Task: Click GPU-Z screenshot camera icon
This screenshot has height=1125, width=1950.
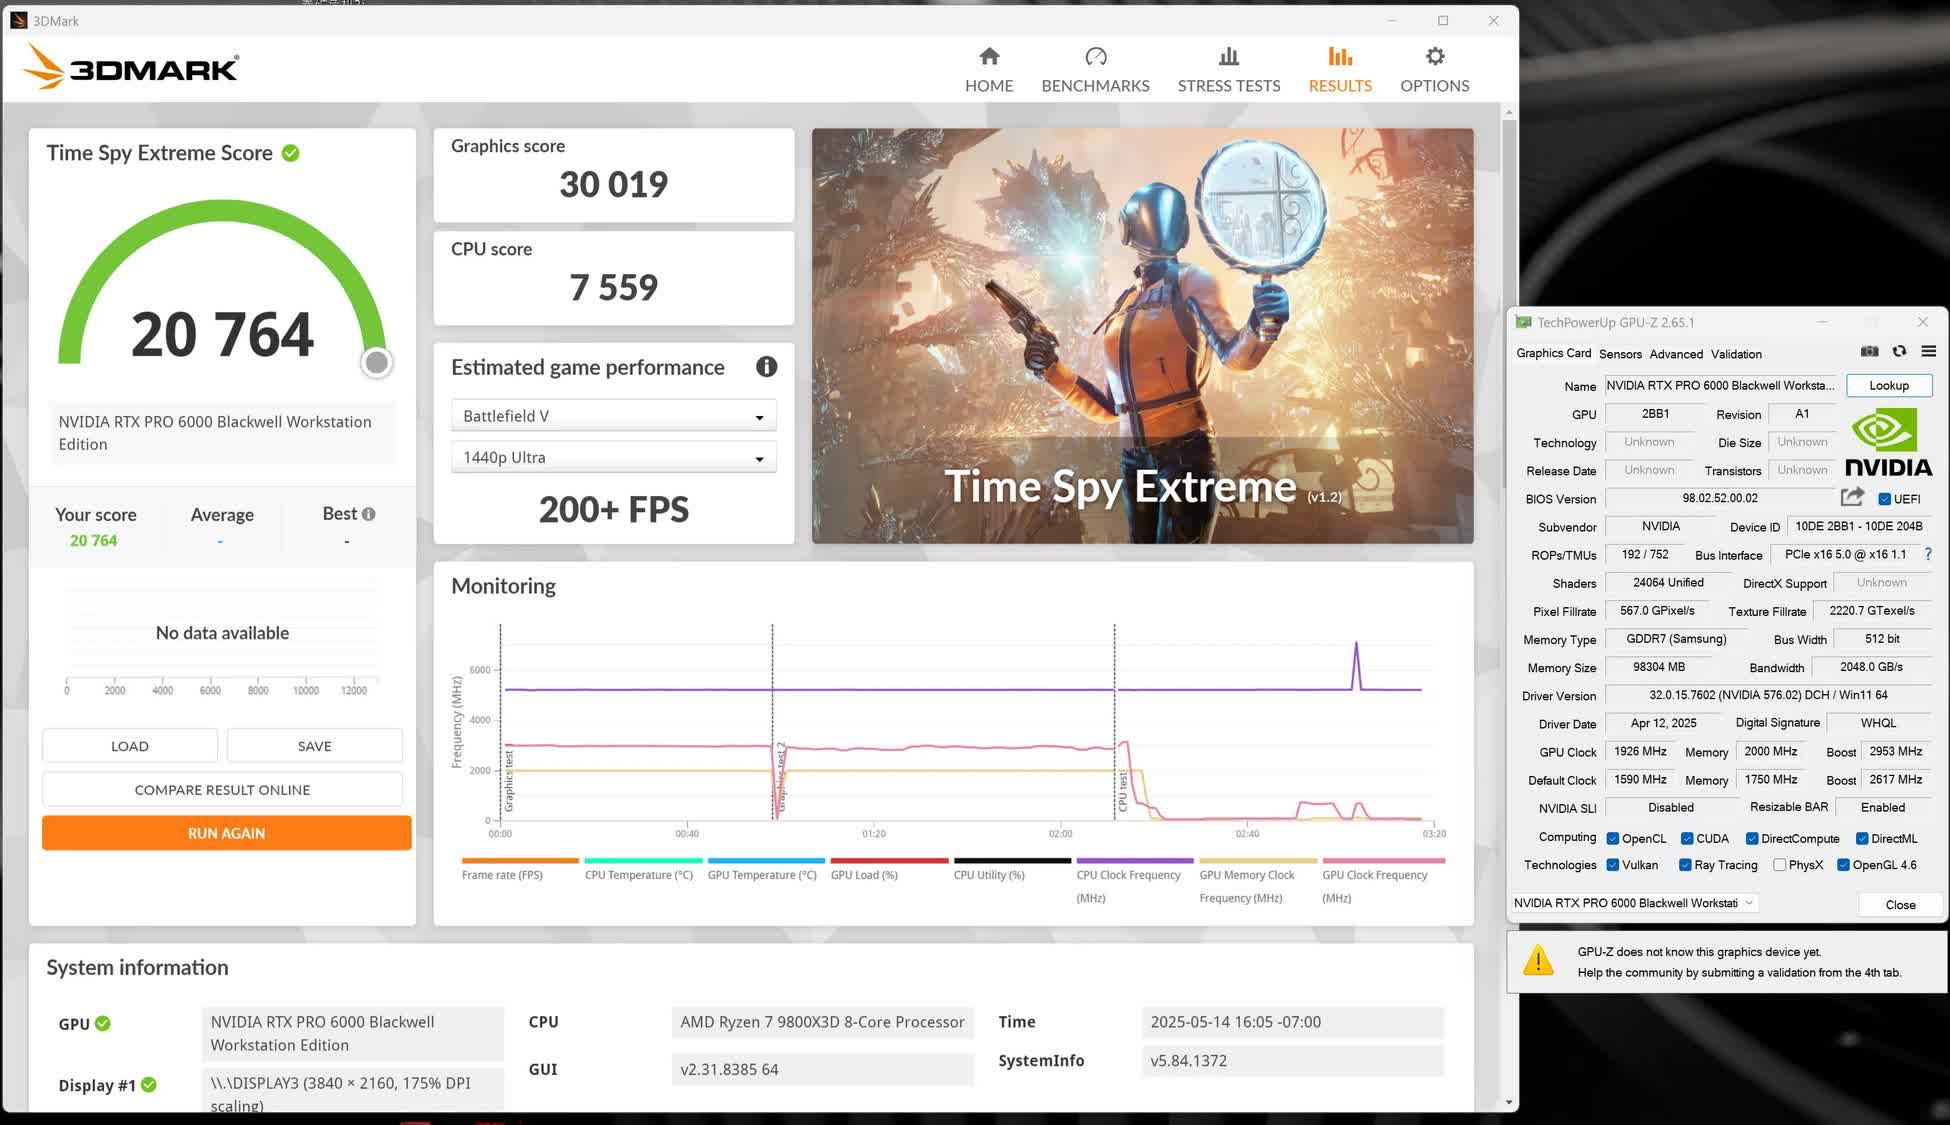Action: [x=1869, y=352]
